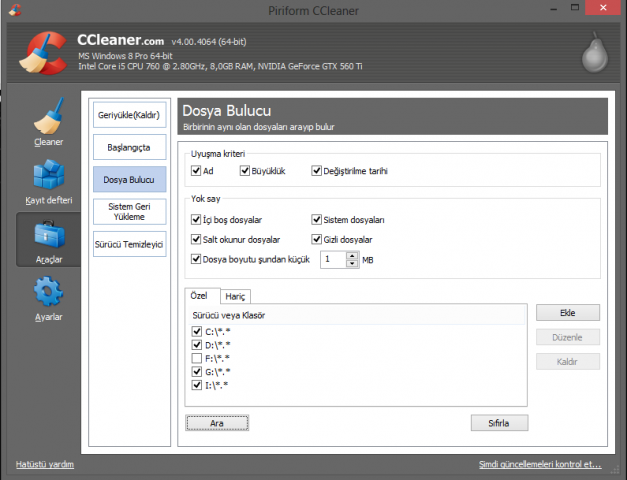627x480 pixels.
Task: Toggle Değiştirilme tarihi checkbox
Action: pyautogui.click(x=316, y=171)
